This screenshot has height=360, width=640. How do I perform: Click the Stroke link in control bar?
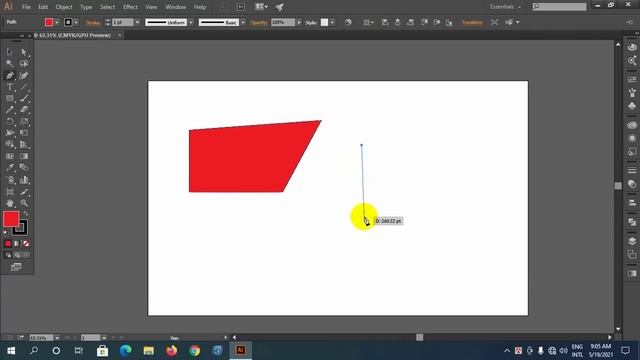click(x=93, y=22)
